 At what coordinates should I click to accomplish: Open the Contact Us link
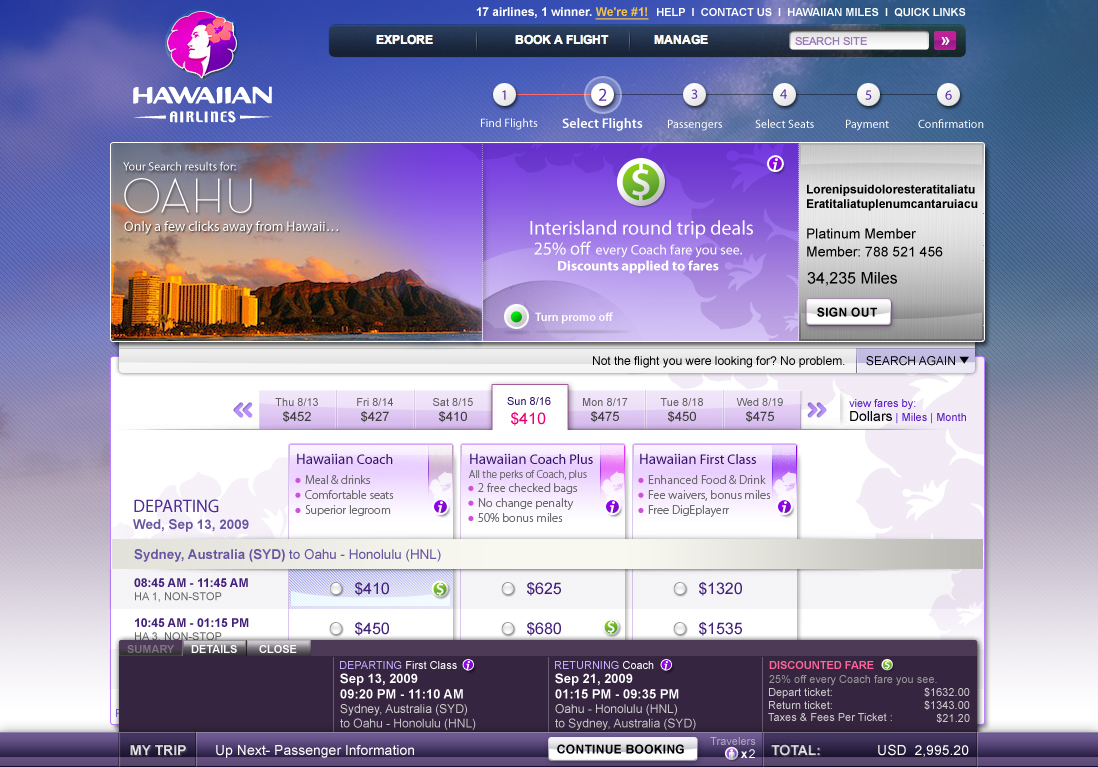click(x=736, y=12)
